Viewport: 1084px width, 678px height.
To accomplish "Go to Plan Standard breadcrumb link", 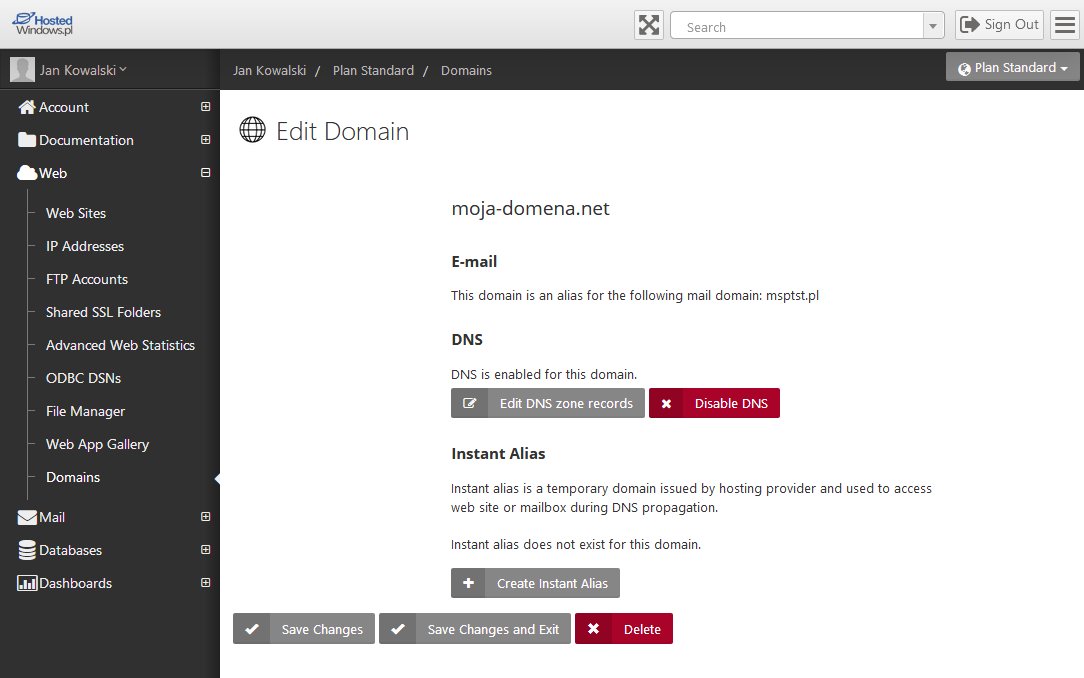I will click(373, 70).
